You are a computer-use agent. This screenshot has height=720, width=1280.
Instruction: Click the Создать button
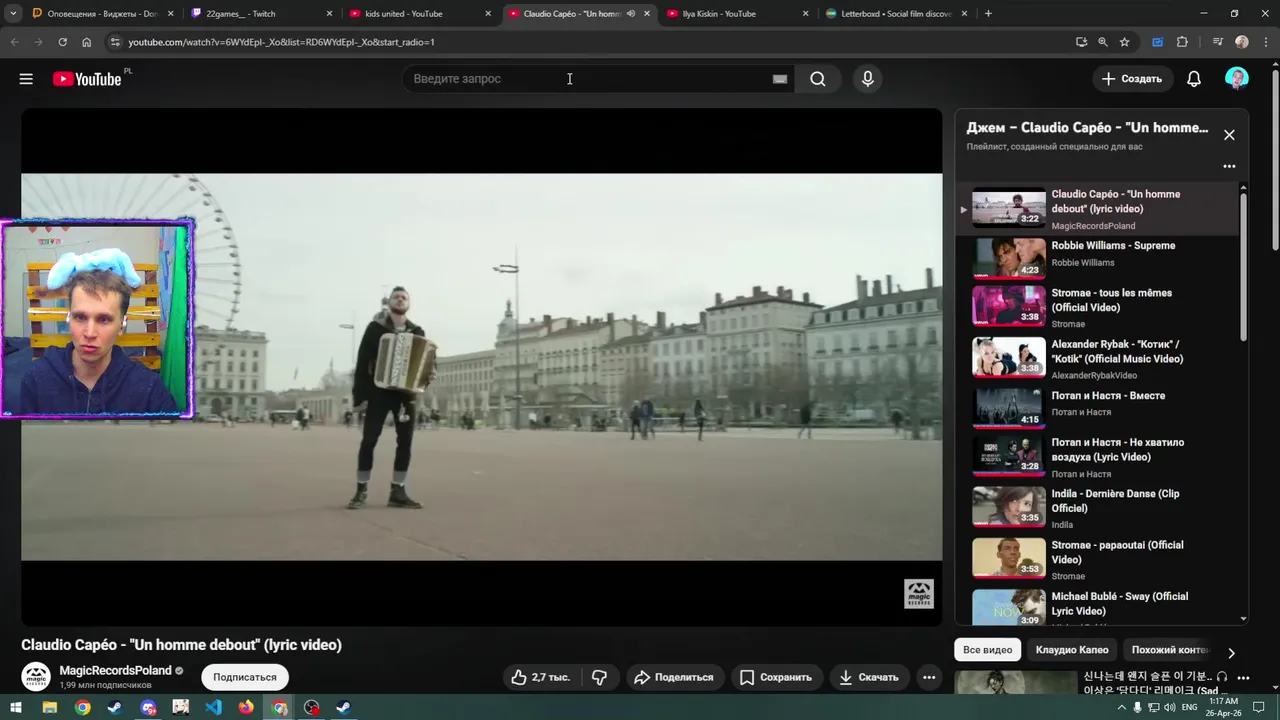pyautogui.click(x=1132, y=79)
